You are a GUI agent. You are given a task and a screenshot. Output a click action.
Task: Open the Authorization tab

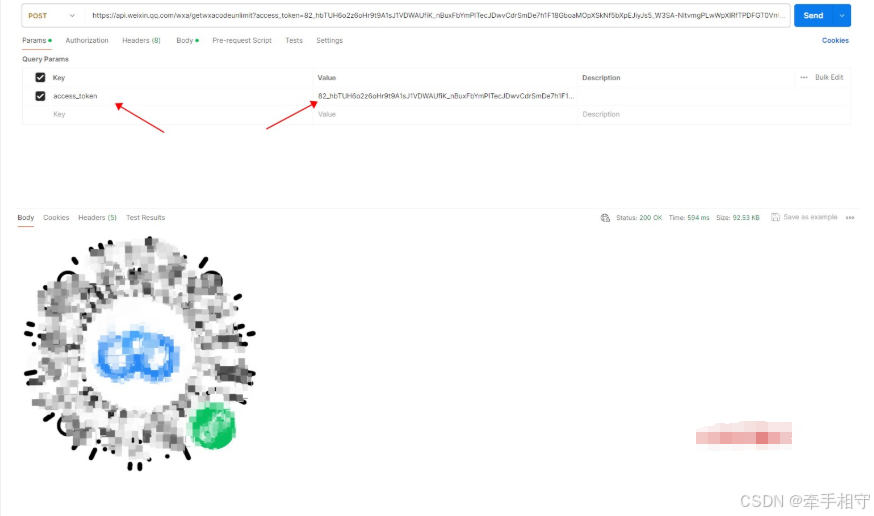pyautogui.click(x=87, y=41)
